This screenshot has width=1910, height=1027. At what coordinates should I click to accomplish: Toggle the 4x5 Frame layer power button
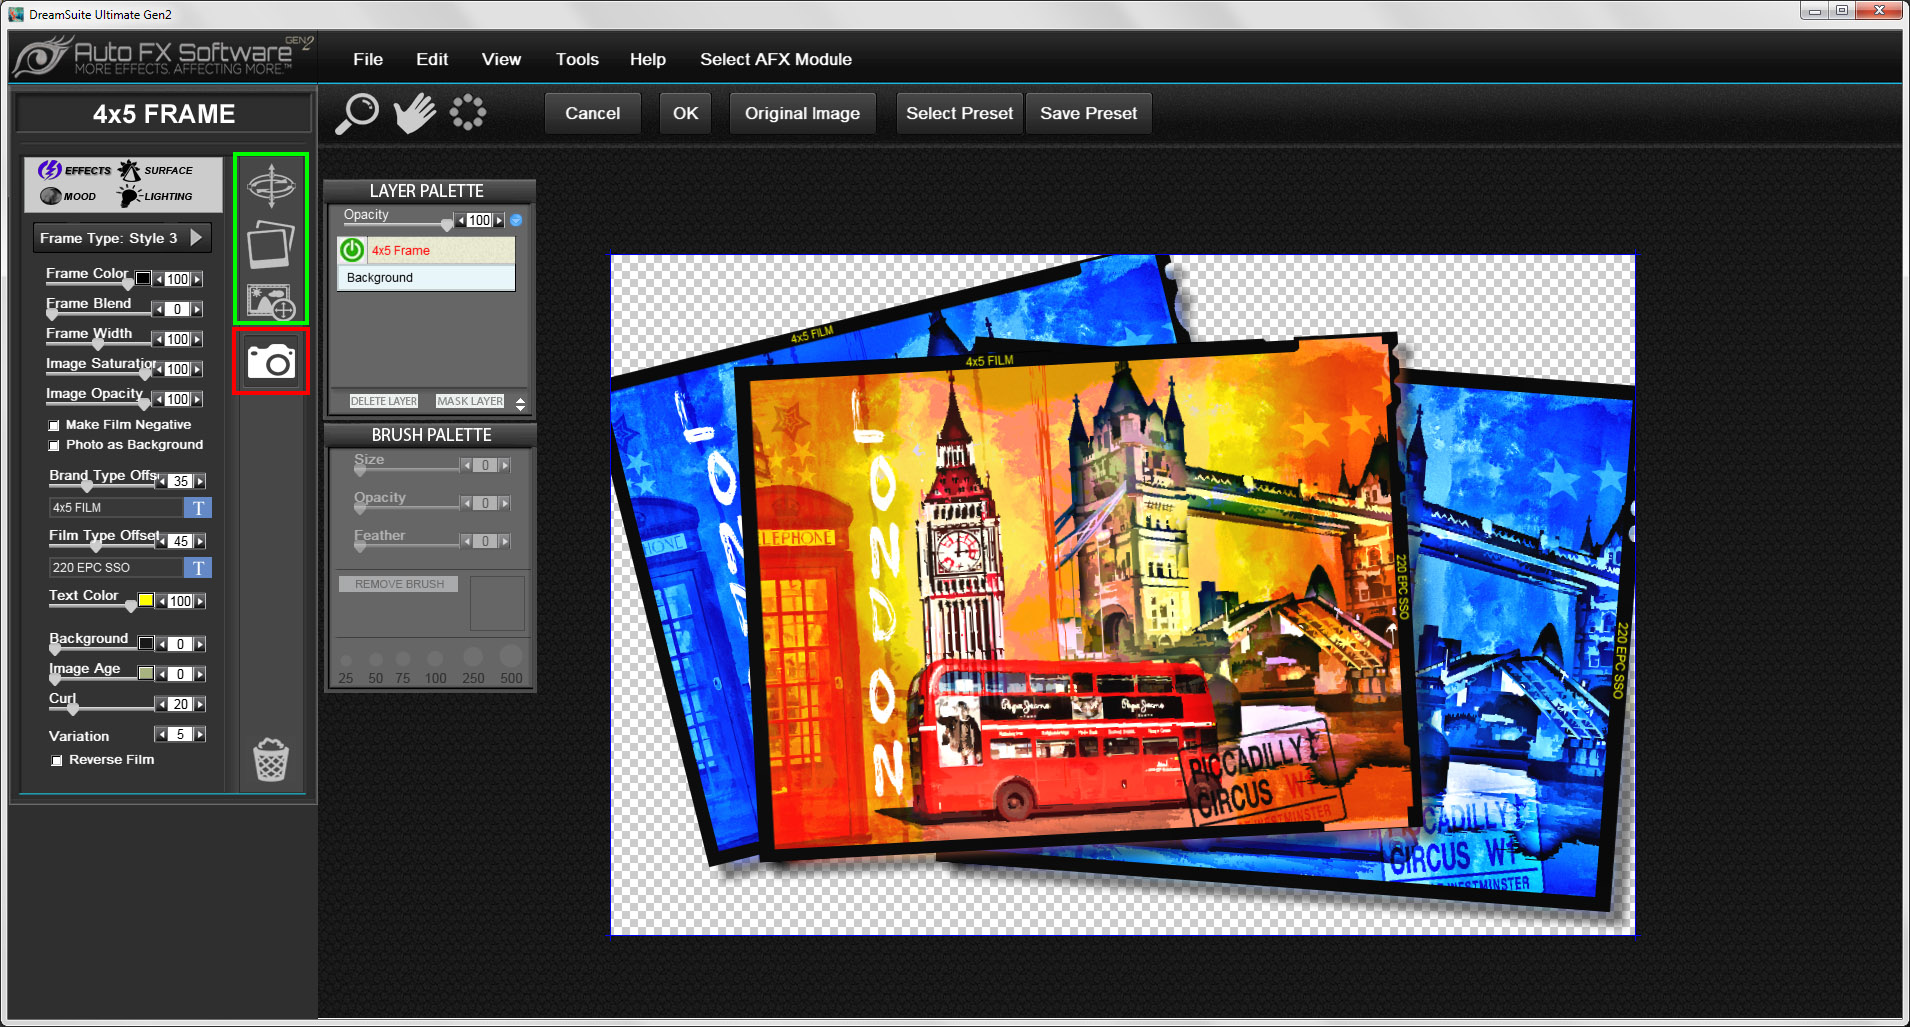click(352, 250)
